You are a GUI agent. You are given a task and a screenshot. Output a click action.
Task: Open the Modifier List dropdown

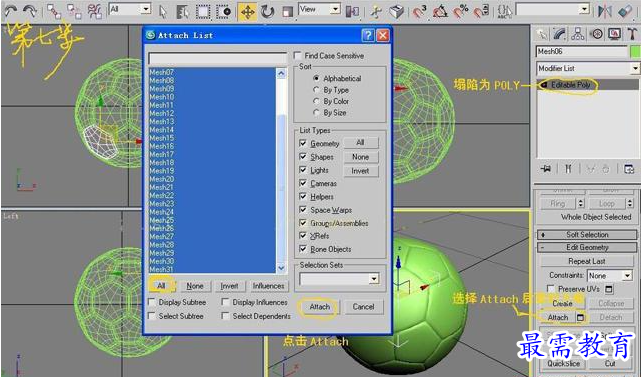pos(635,68)
